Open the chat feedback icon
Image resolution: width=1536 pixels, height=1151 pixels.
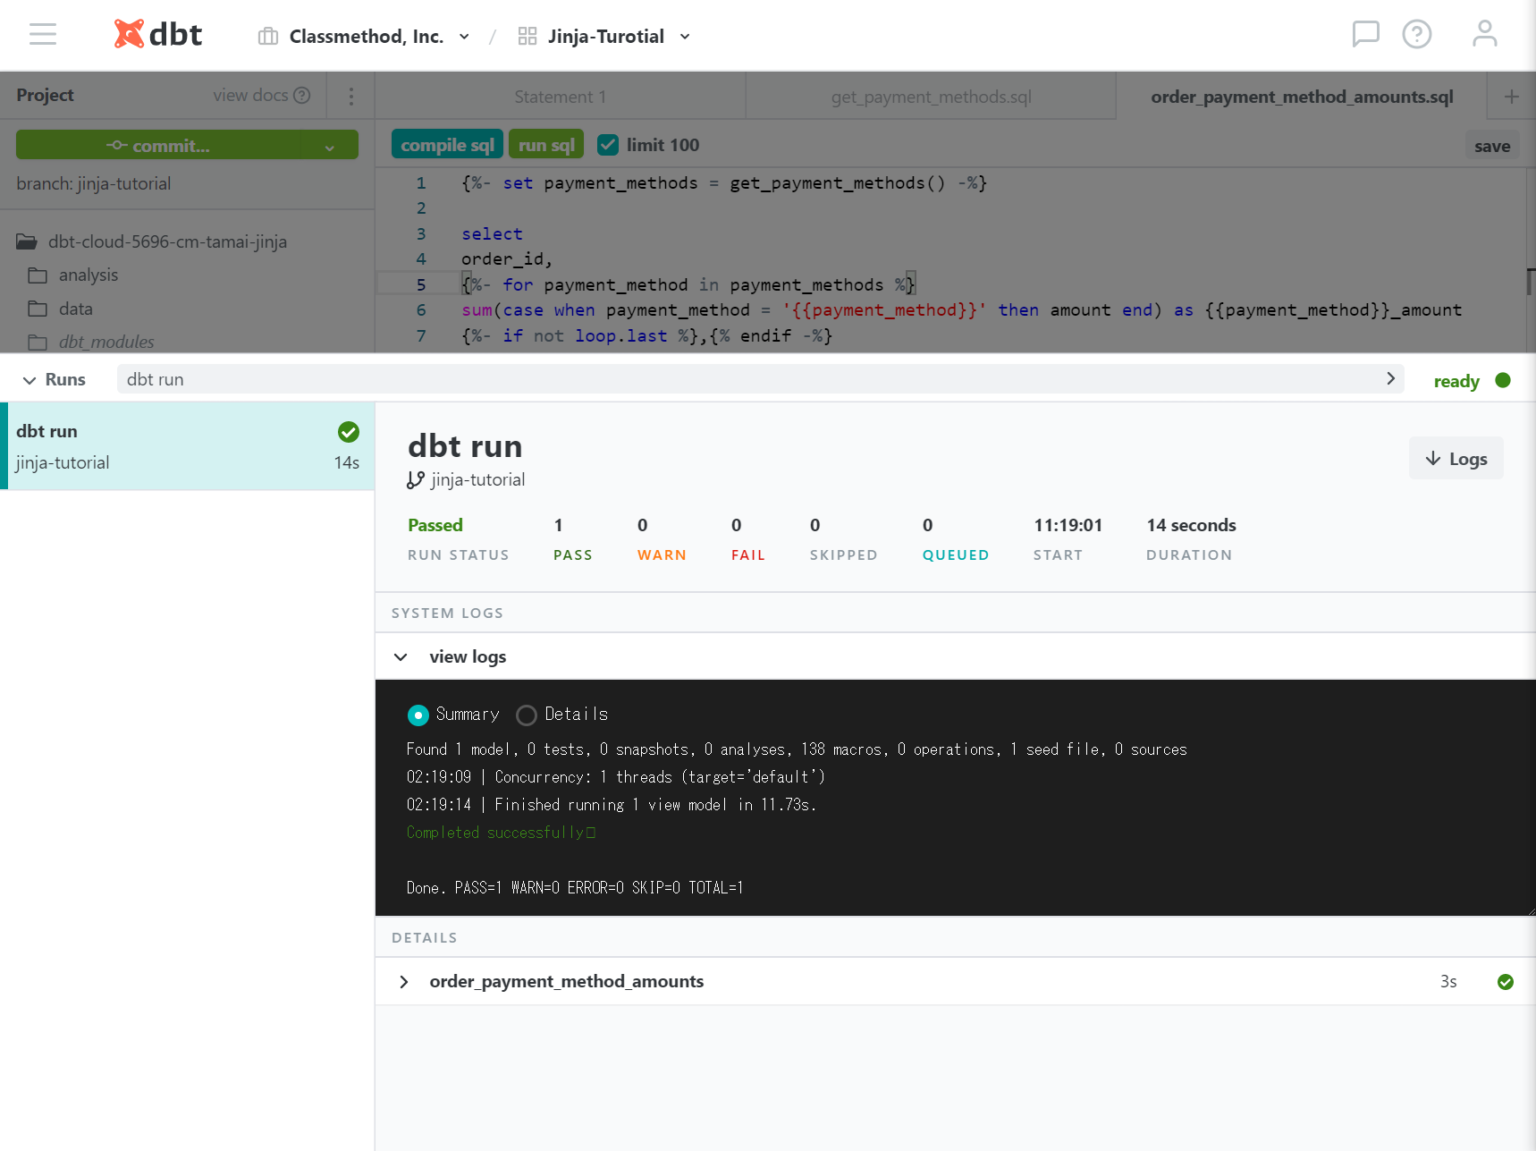coord(1365,35)
